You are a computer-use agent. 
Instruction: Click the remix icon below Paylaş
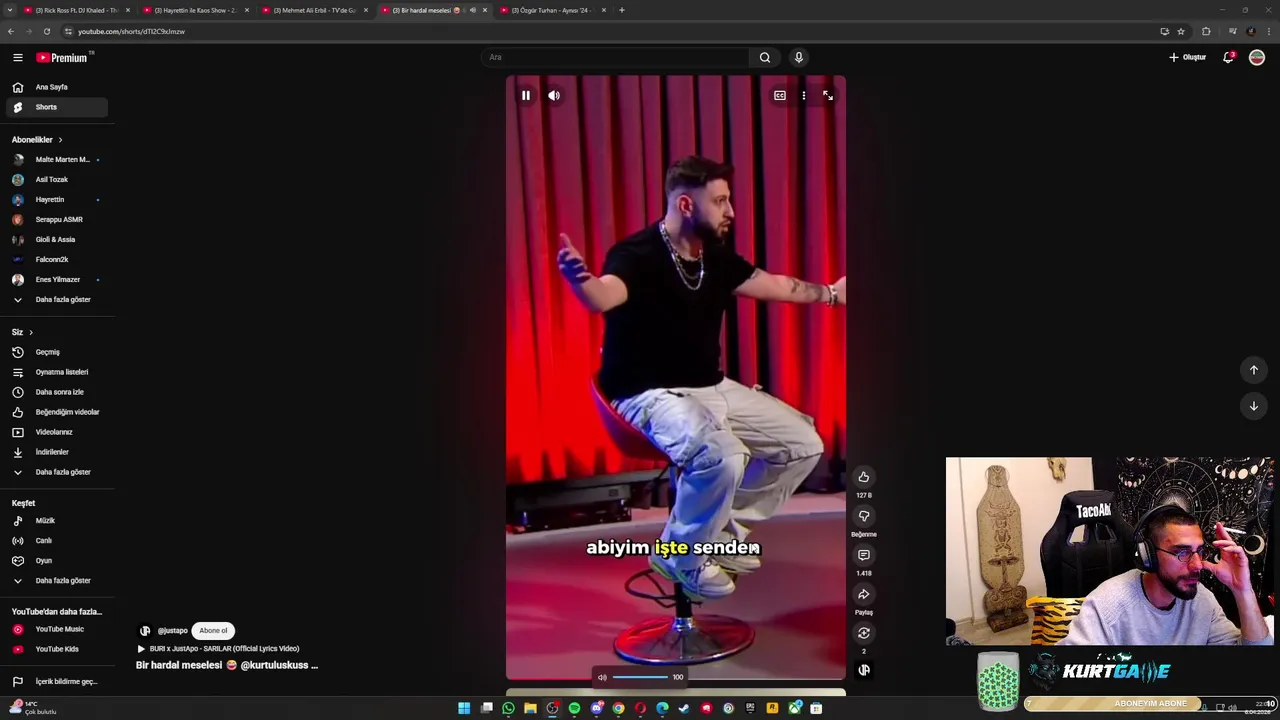864,633
